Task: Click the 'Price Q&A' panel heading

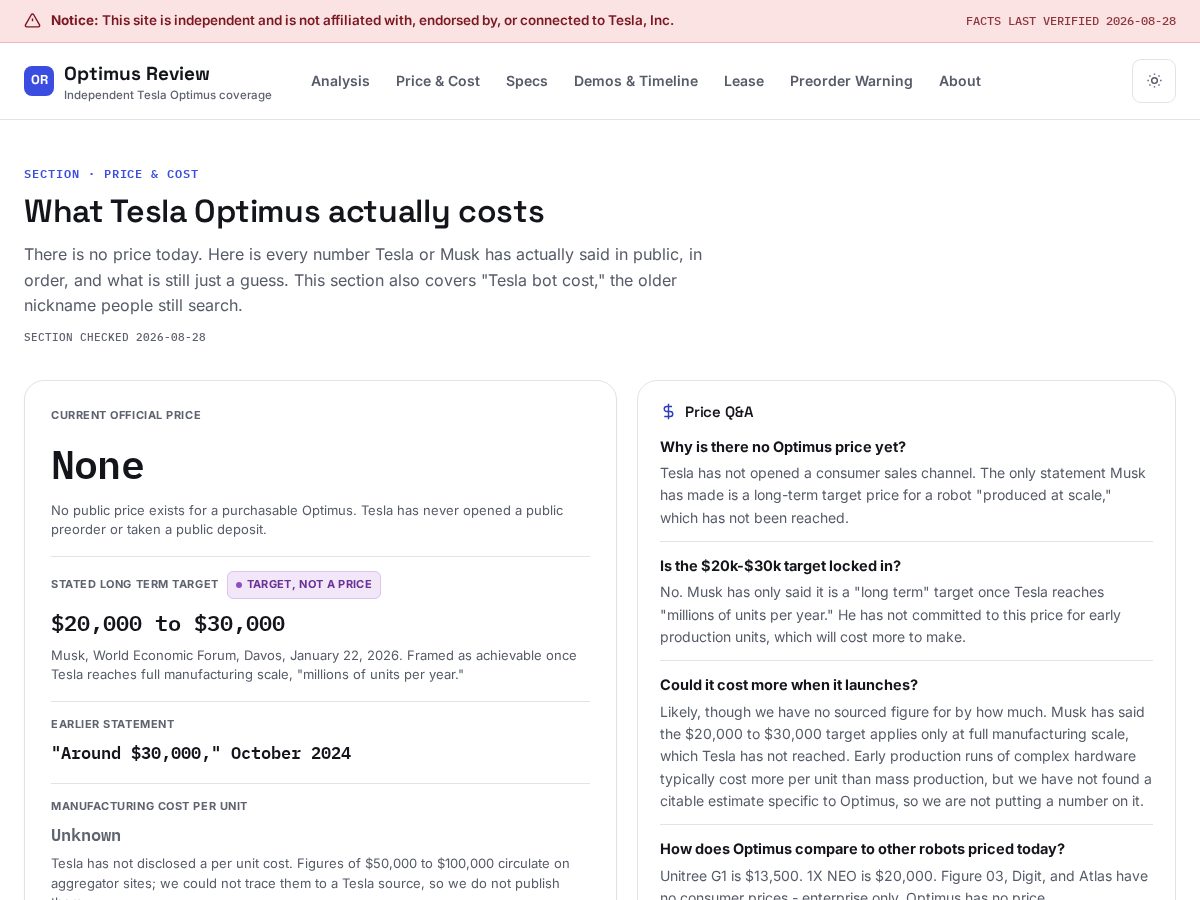Action: pyautogui.click(x=719, y=412)
